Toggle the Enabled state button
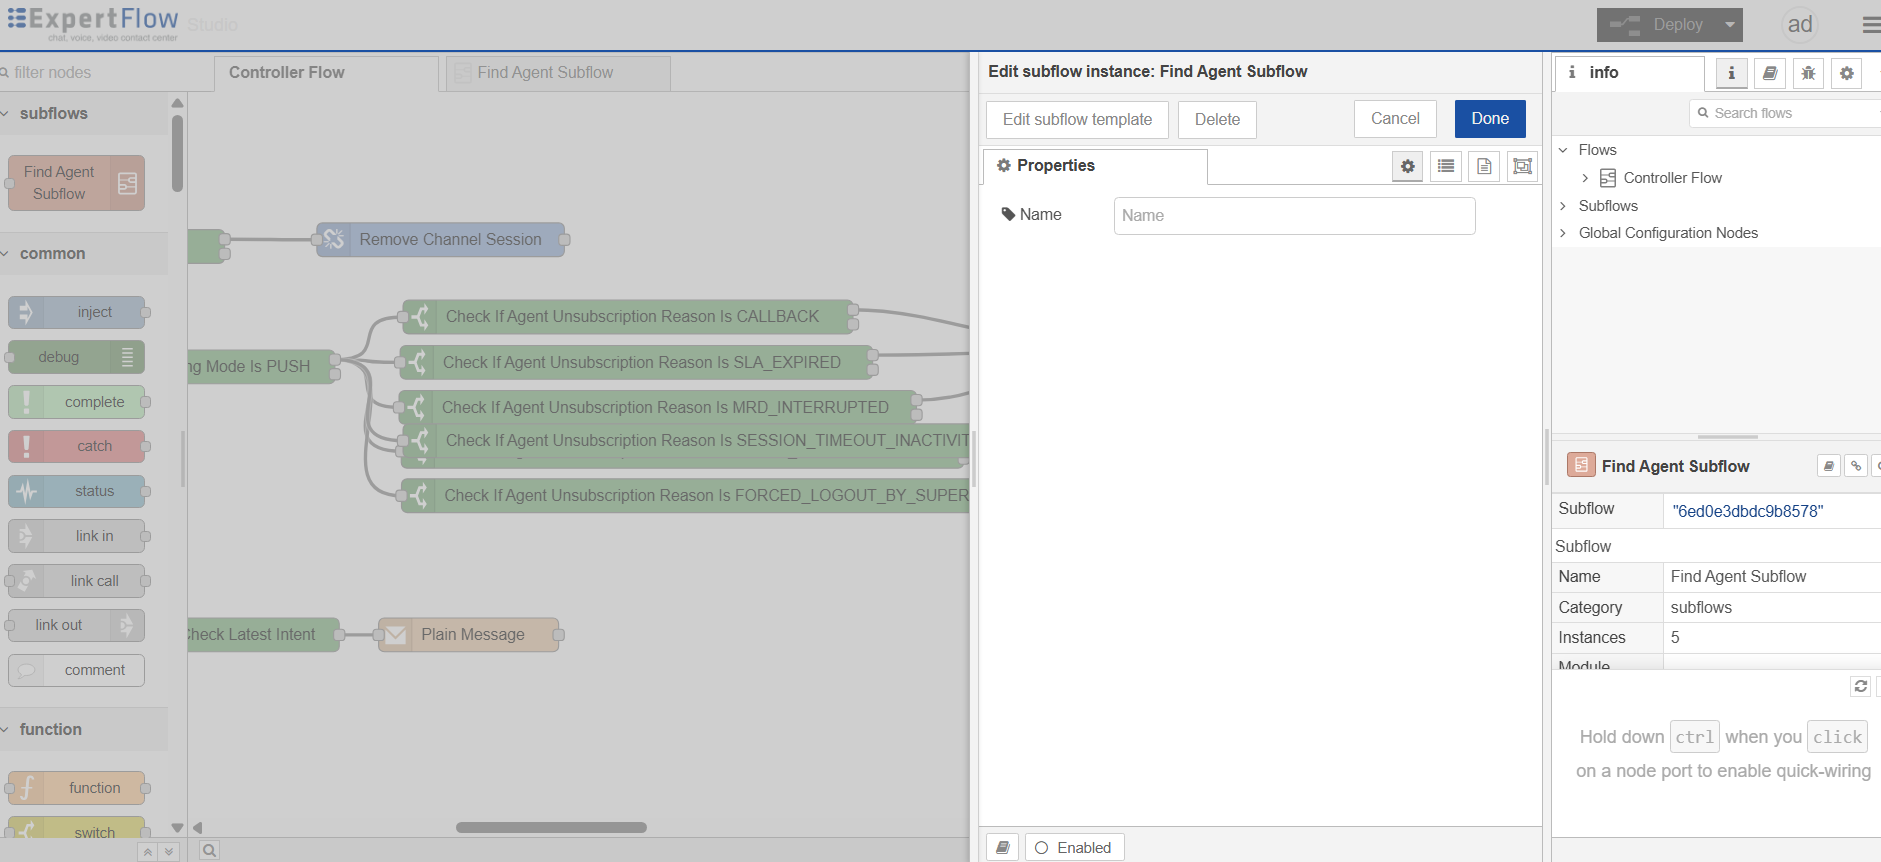The height and width of the screenshot is (862, 1881). point(1074,848)
